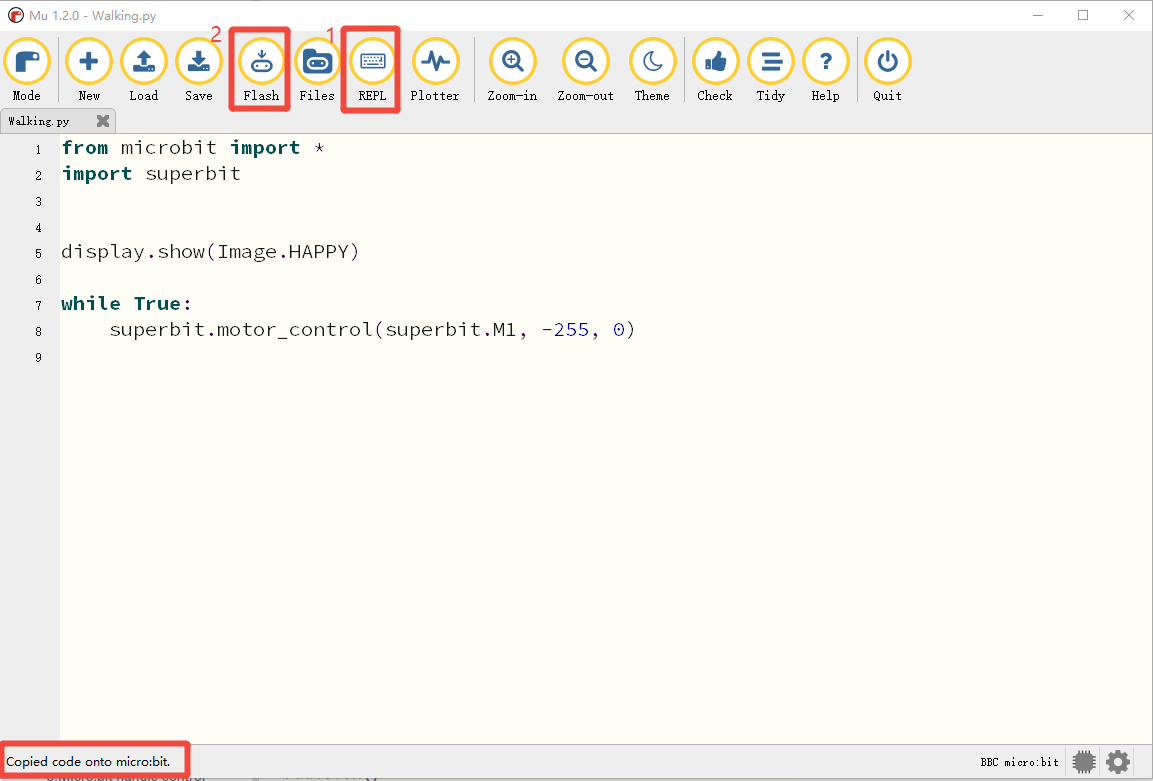Open the micro:bit Files panel

click(317, 71)
